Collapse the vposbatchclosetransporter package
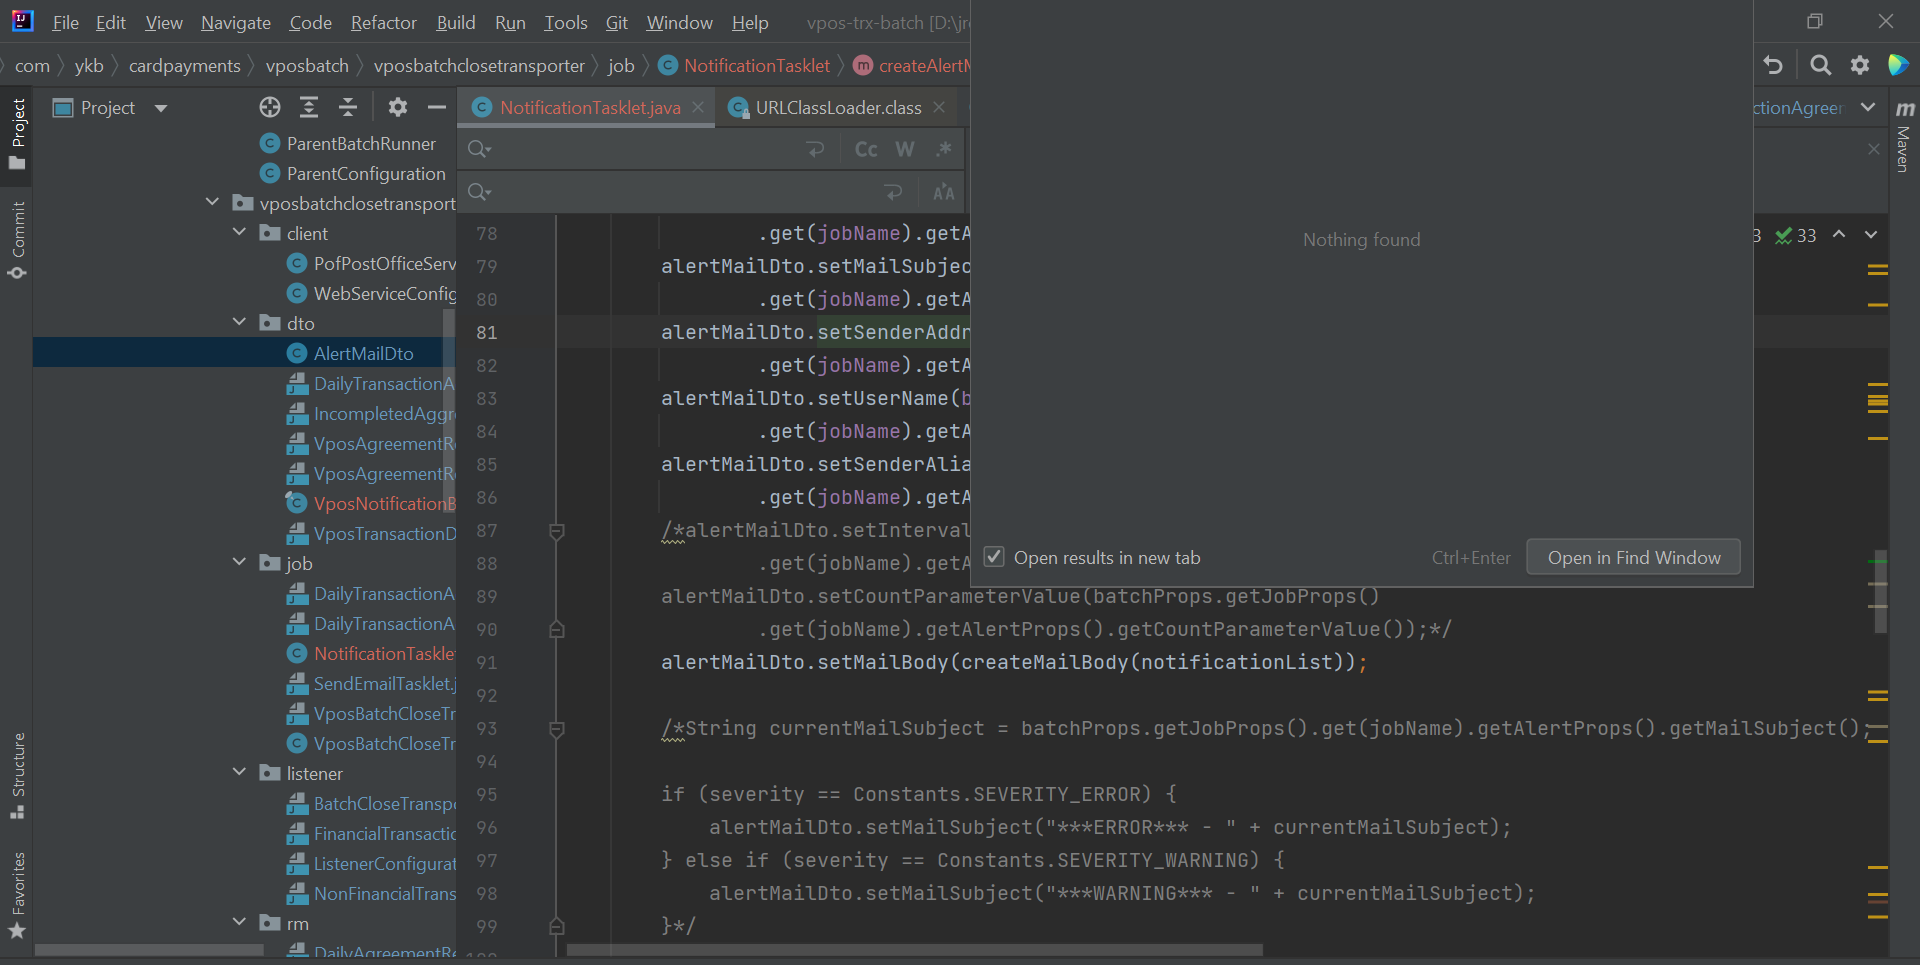 (212, 202)
